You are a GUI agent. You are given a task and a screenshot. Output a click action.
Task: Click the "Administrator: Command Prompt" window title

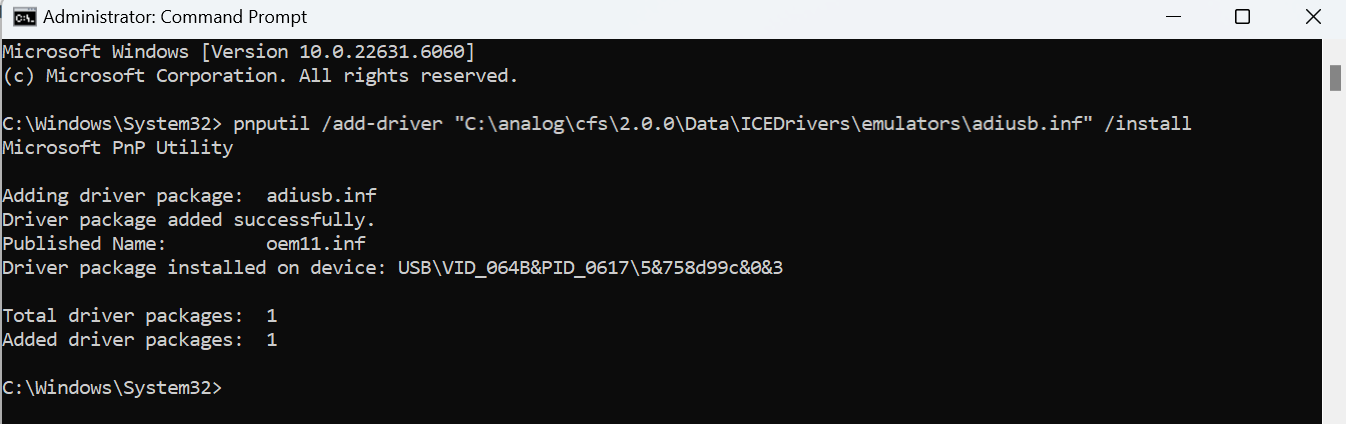tap(175, 17)
